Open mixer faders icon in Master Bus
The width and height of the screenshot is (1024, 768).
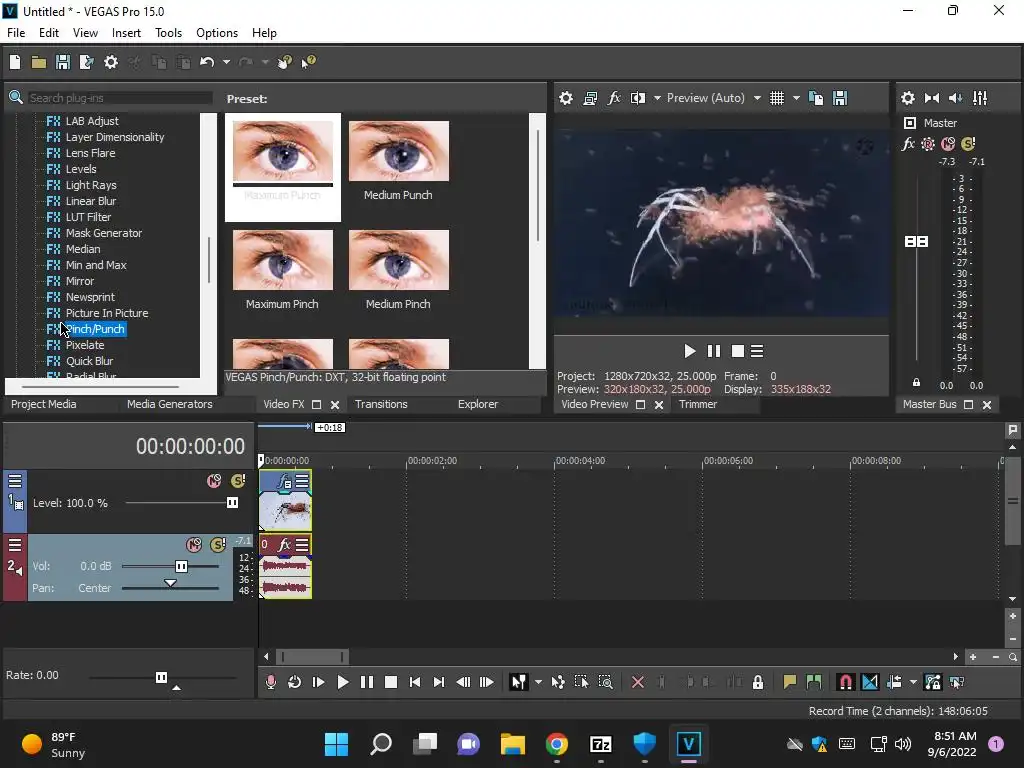[980, 98]
